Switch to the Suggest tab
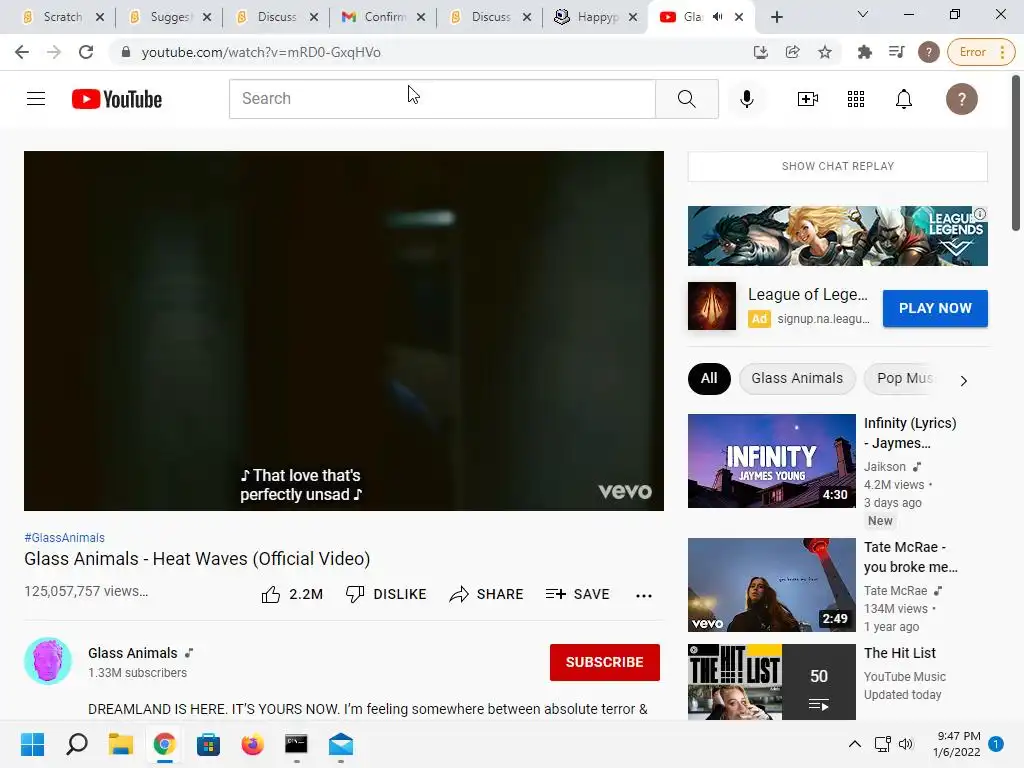Screen dimensions: 1024x768 [170, 17]
